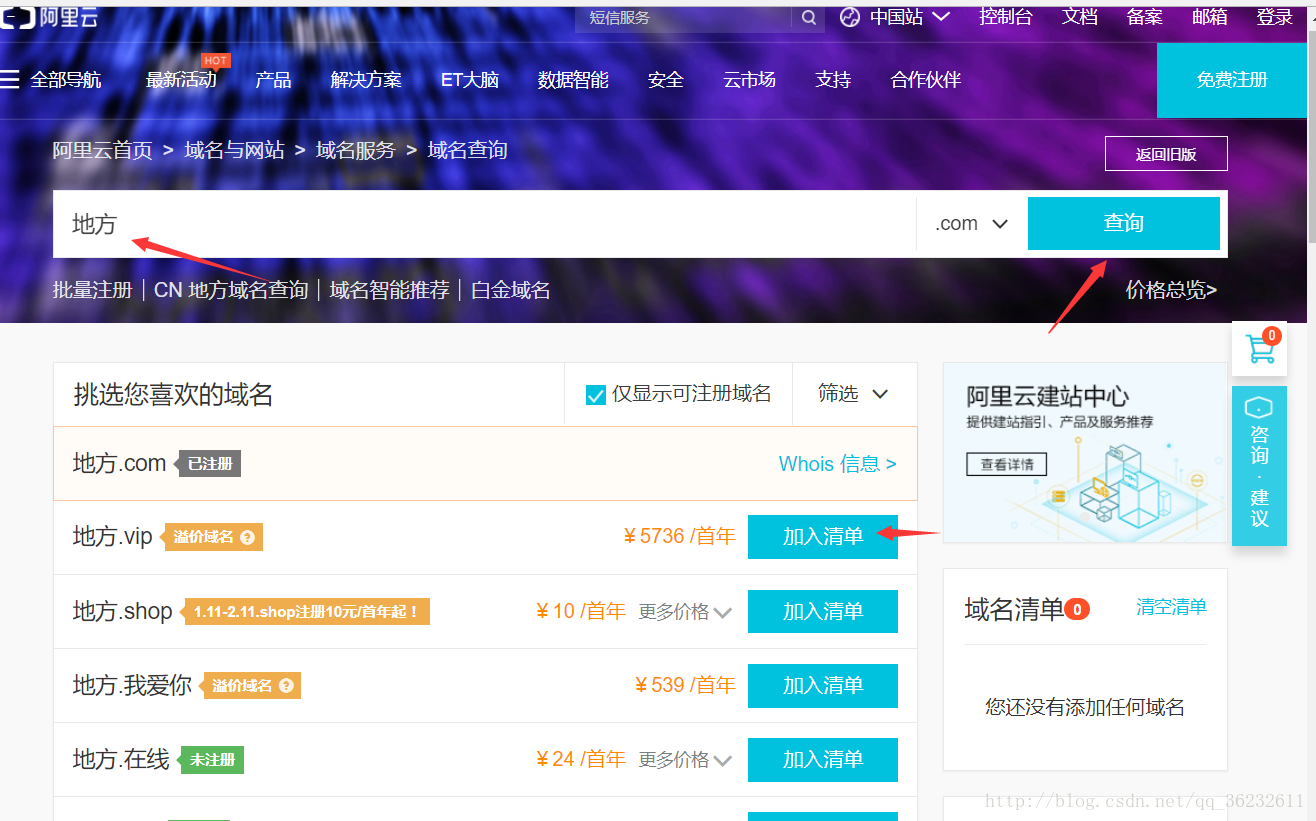Add 地方.我爱你 to the list
Image resolution: width=1316 pixels, height=821 pixels.
(823, 685)
